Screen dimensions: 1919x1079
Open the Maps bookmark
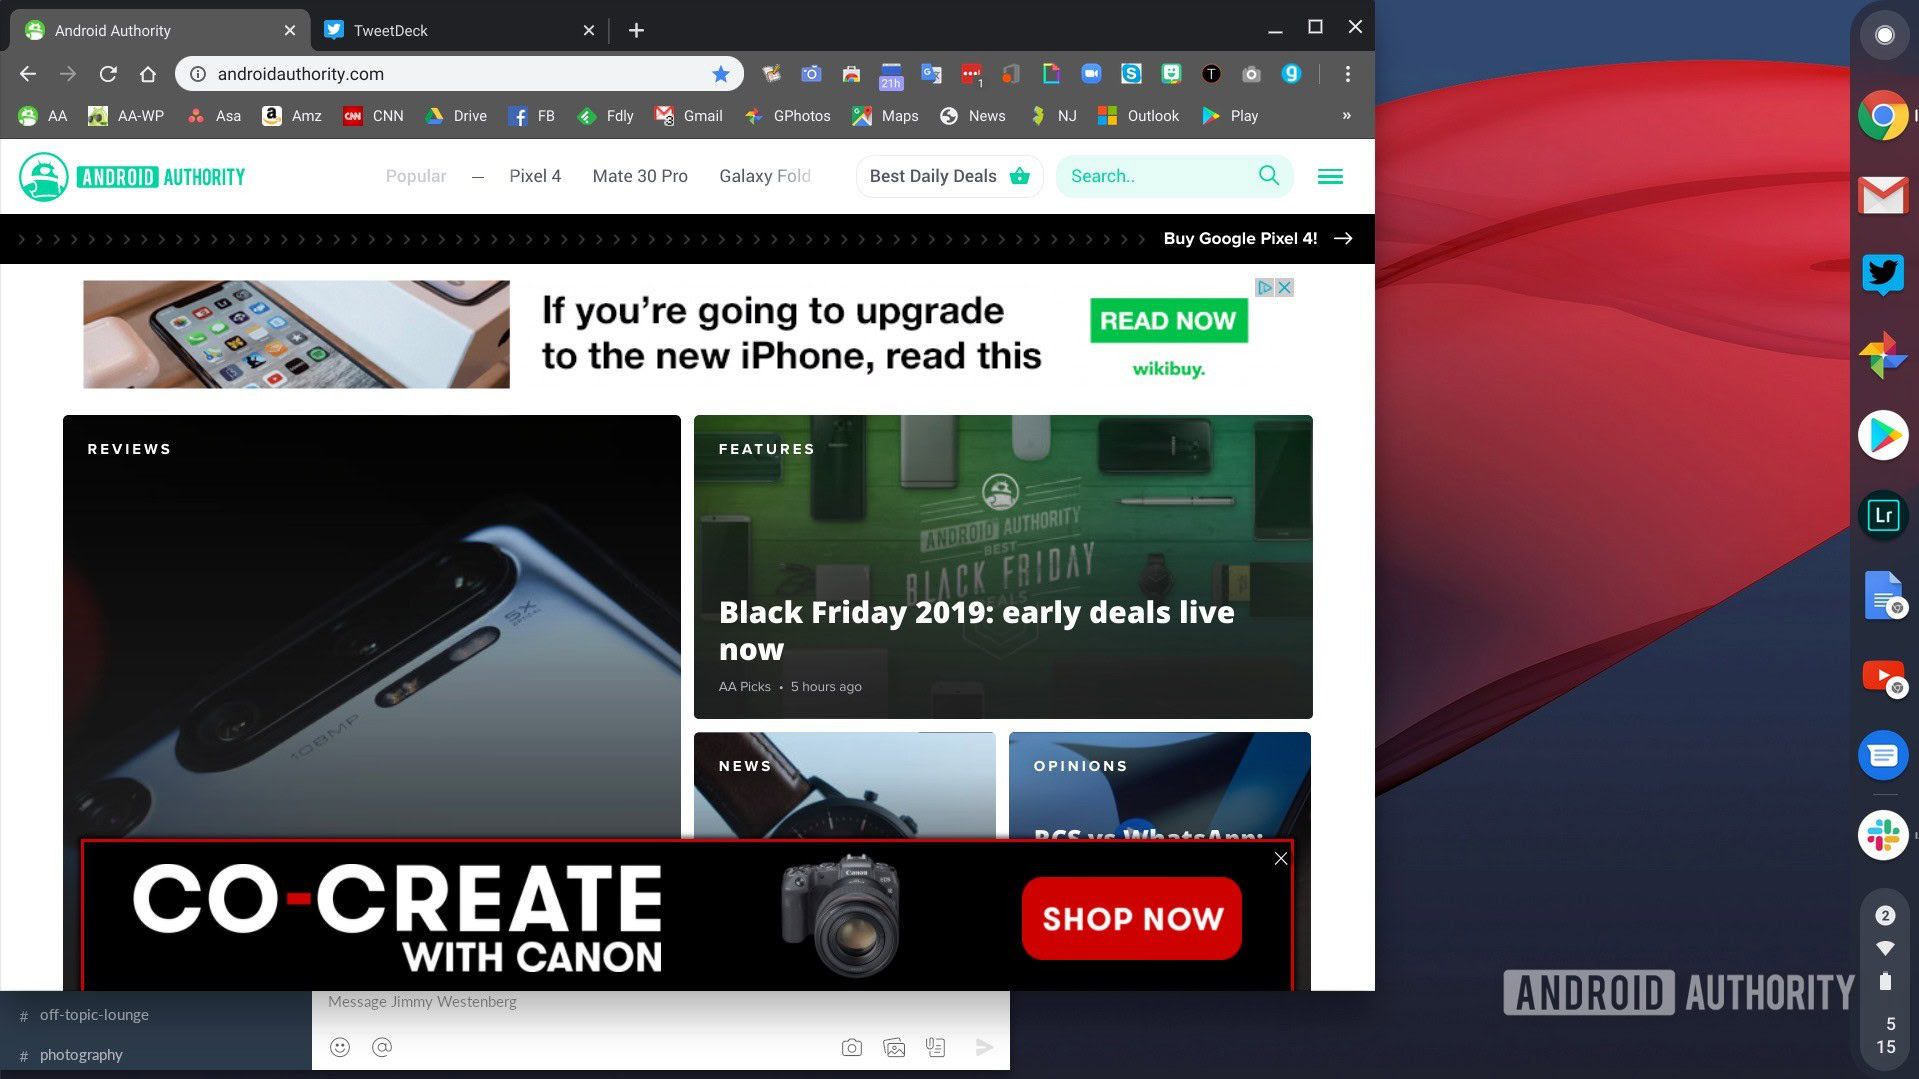pyautogui.click(x=886, y=116)
